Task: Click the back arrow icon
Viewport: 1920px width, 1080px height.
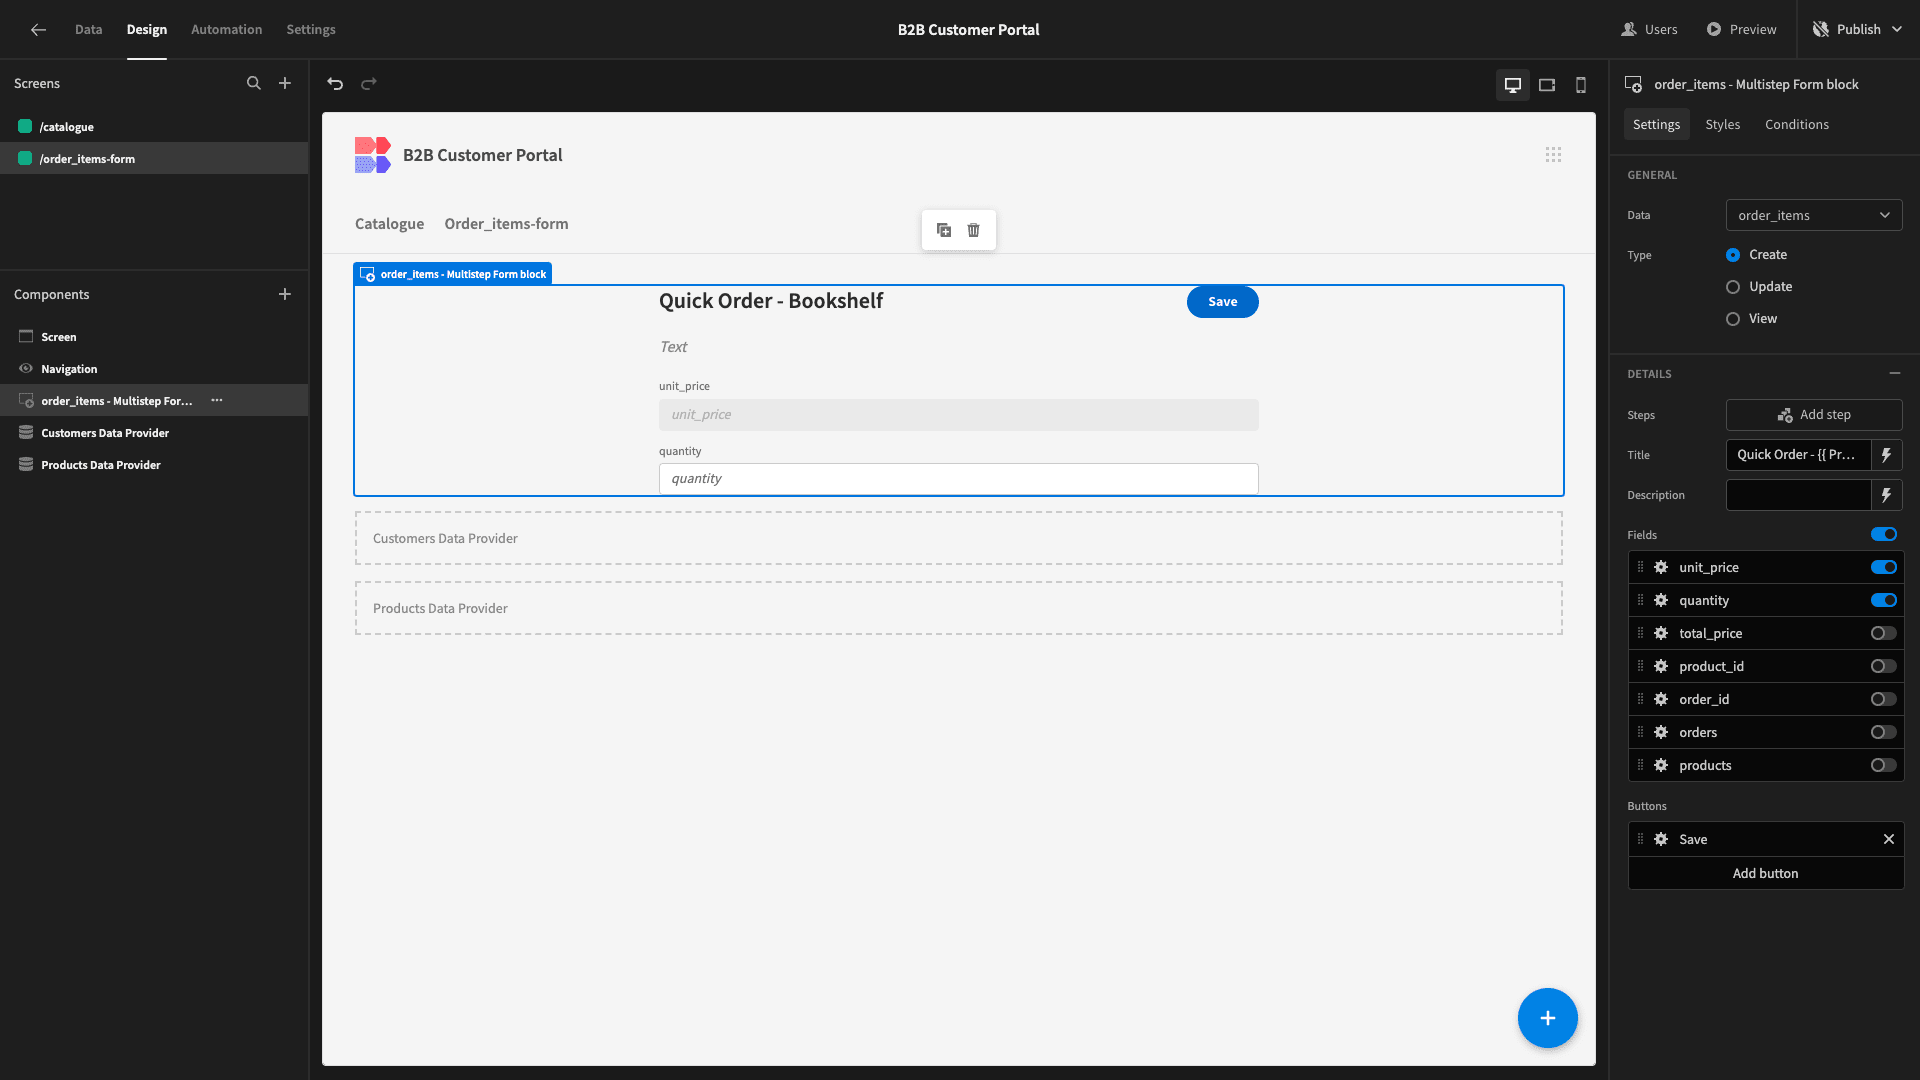Action: pos(38,30)
